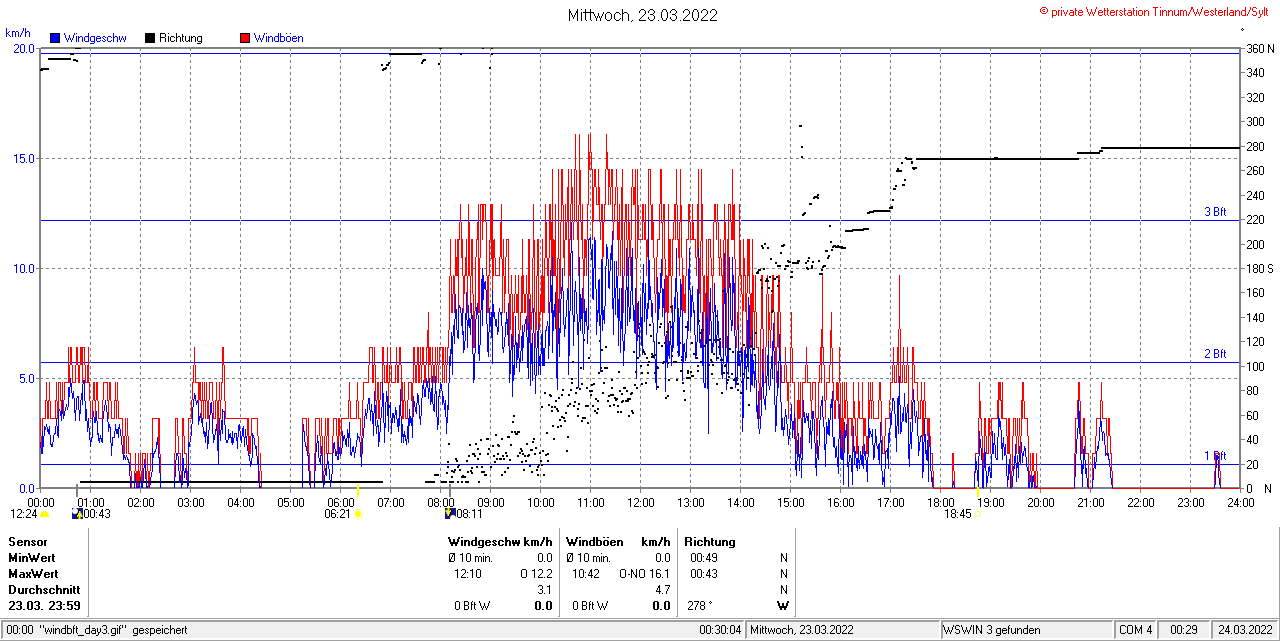Click the sunset marker icon beside 18:45
The height and width of the screenshot is (641, 1280).
click(979, 514)
